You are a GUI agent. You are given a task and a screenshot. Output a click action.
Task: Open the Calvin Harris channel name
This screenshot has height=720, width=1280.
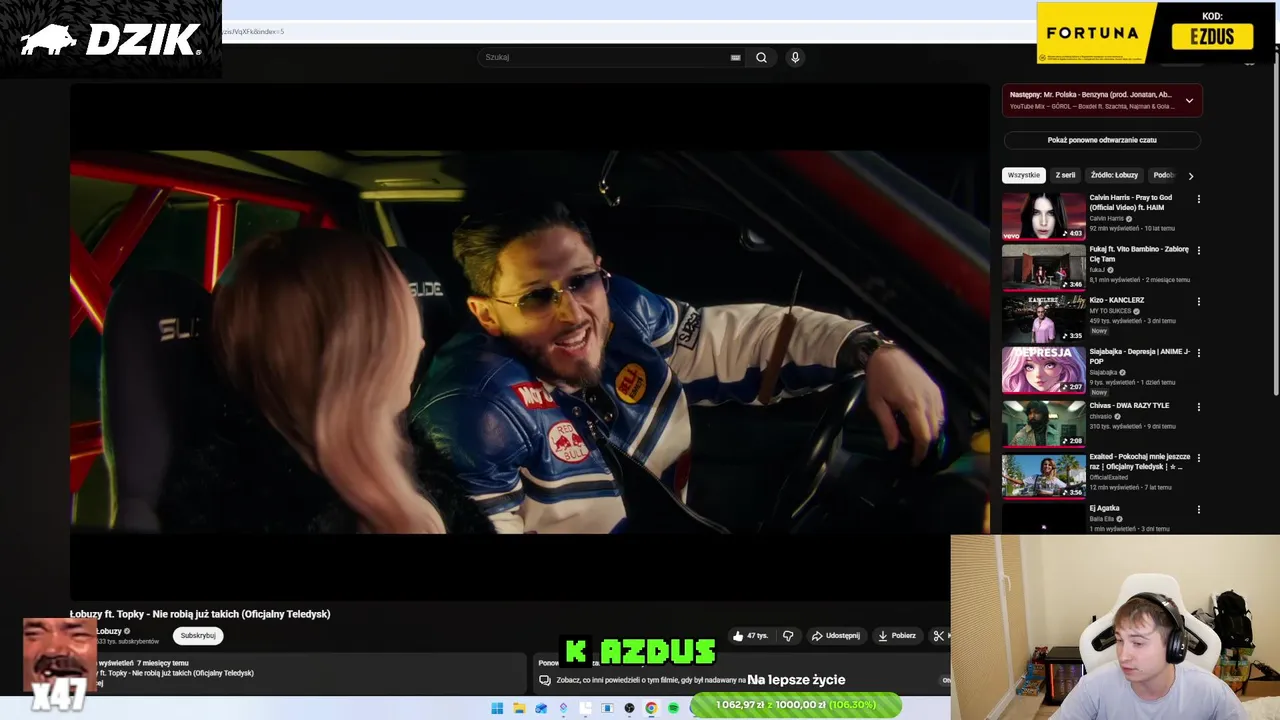[1106, 218]
